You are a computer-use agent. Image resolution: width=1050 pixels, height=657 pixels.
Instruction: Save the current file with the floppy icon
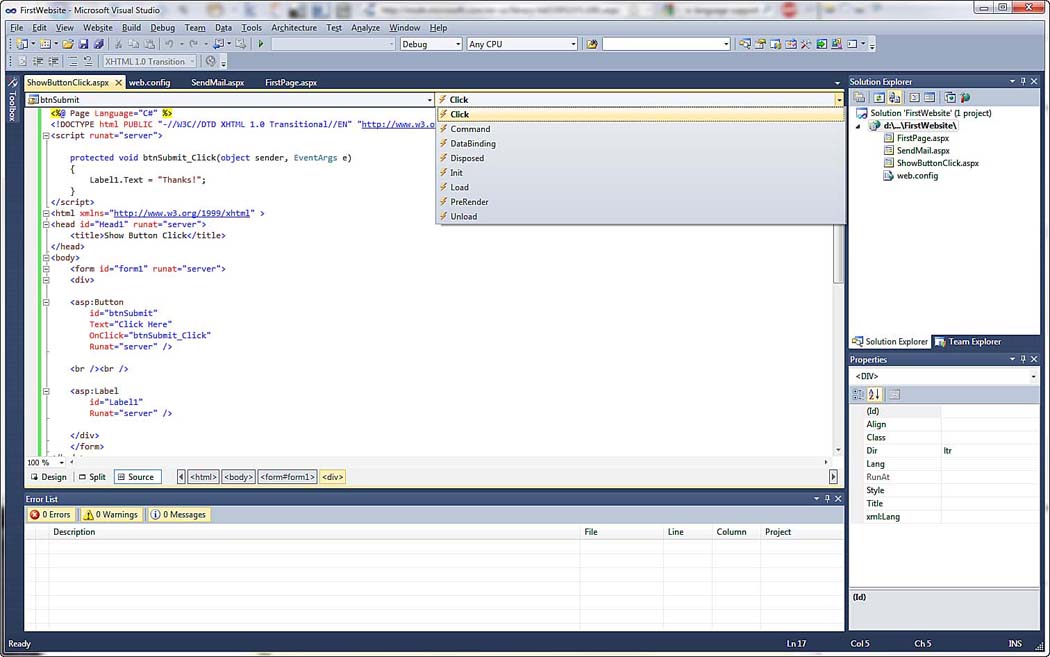[84, 44]
